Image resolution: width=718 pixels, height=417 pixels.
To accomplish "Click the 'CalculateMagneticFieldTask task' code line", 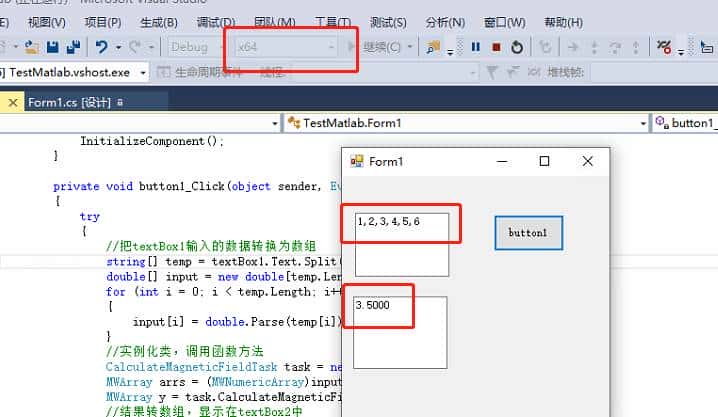I will pyautogui.click(x=223, y=367).
